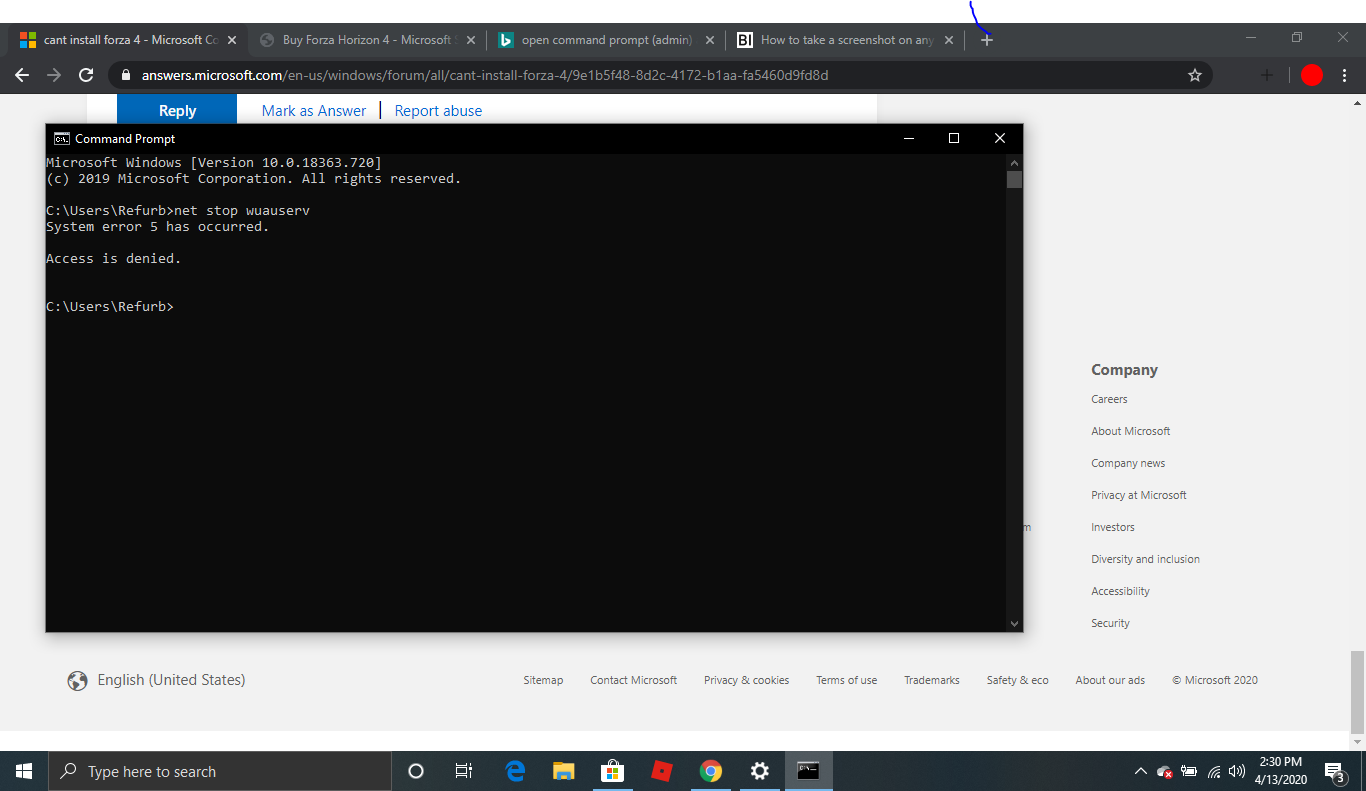Bookmark this page with the star icon
1366x791 pixels.
1194,75
